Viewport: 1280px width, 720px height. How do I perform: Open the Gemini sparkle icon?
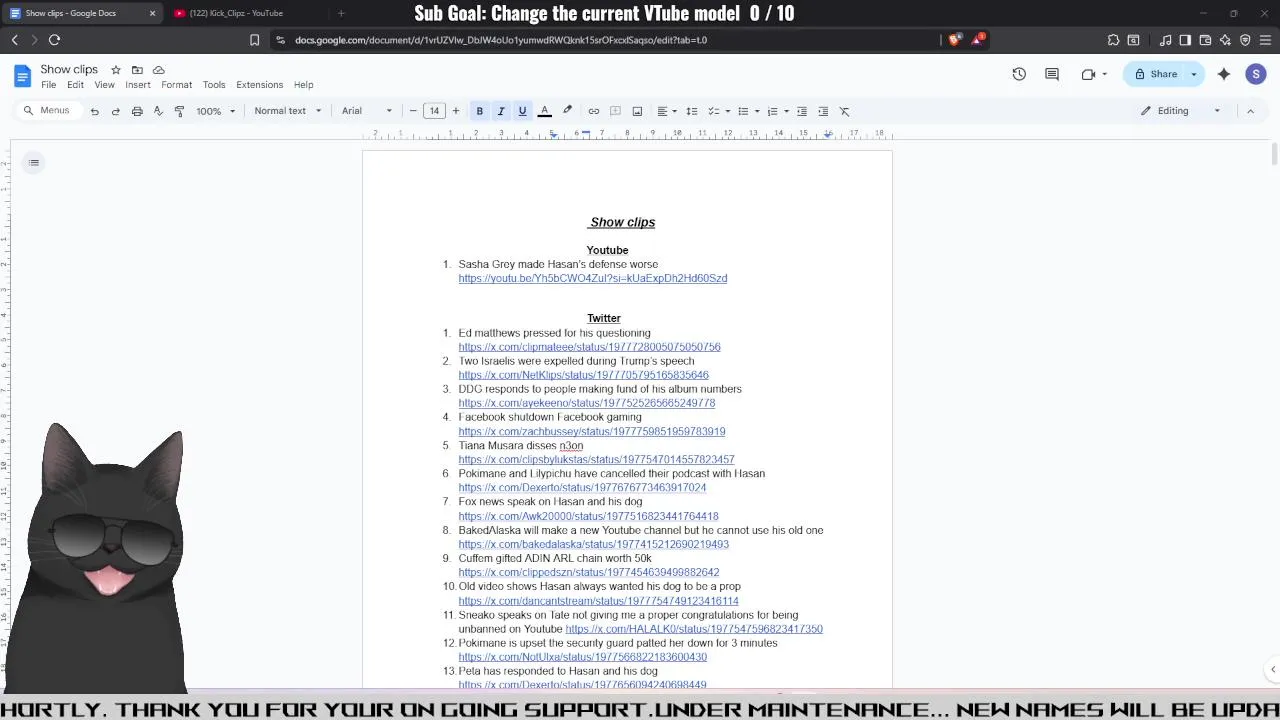pos(1224,74)
